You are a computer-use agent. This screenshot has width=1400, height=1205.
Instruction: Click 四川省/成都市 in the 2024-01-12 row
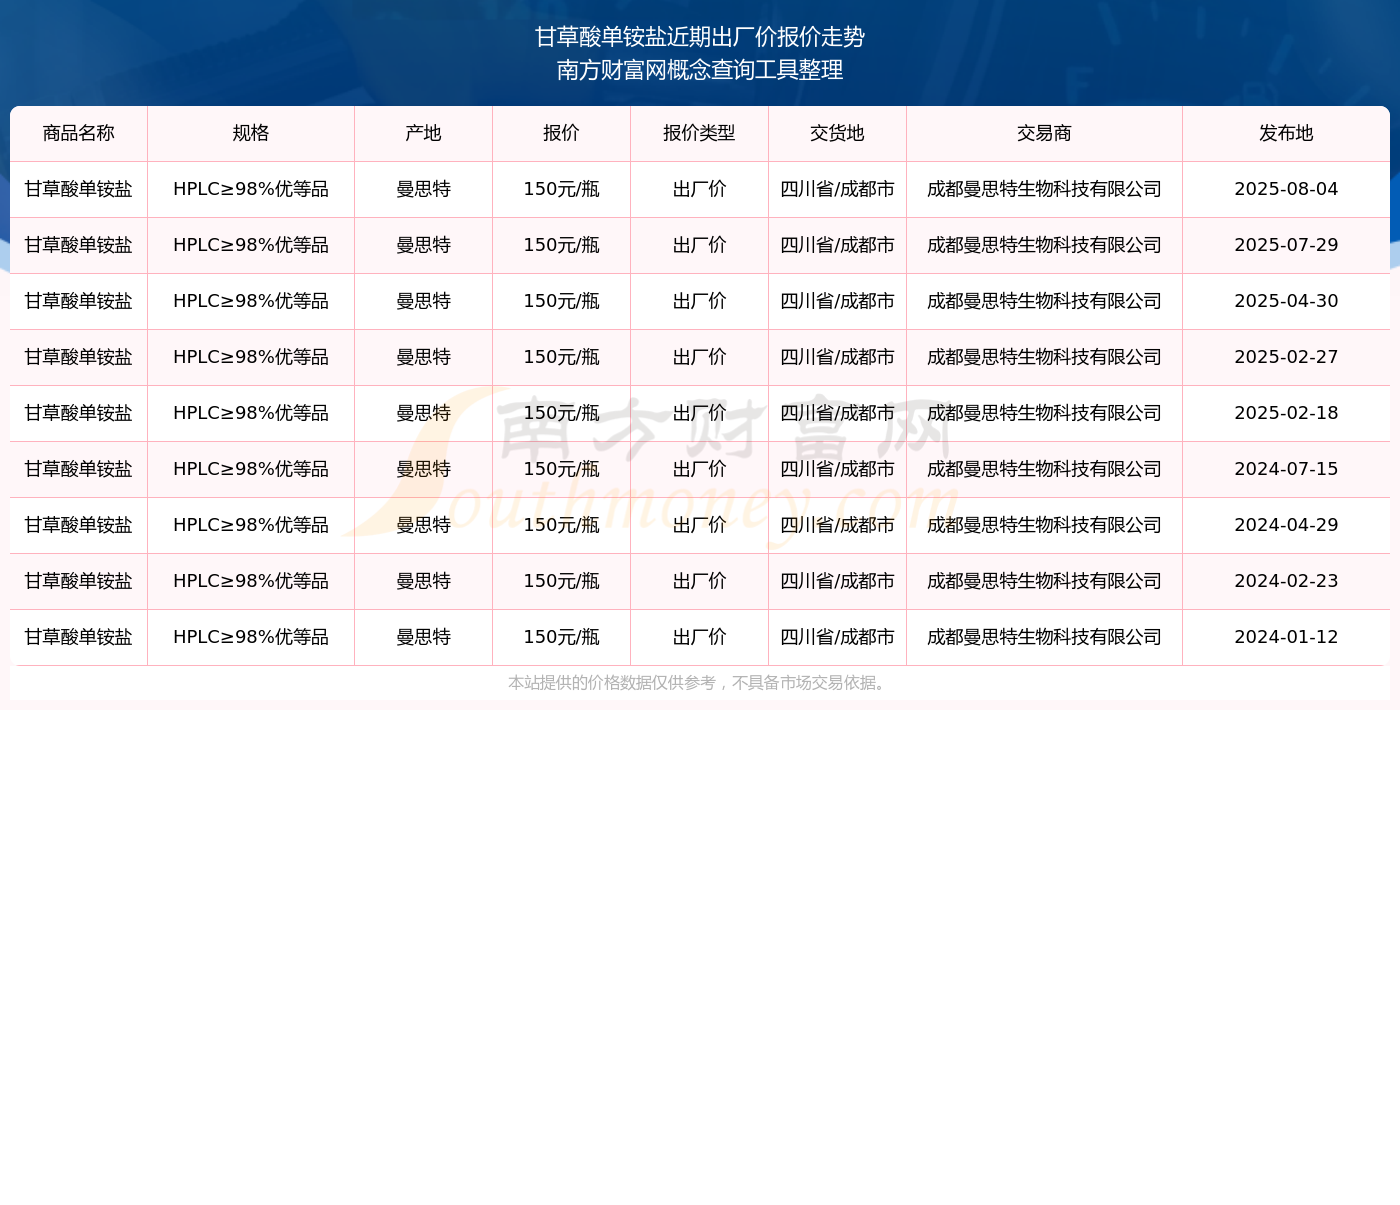click(x=837, y=637)
